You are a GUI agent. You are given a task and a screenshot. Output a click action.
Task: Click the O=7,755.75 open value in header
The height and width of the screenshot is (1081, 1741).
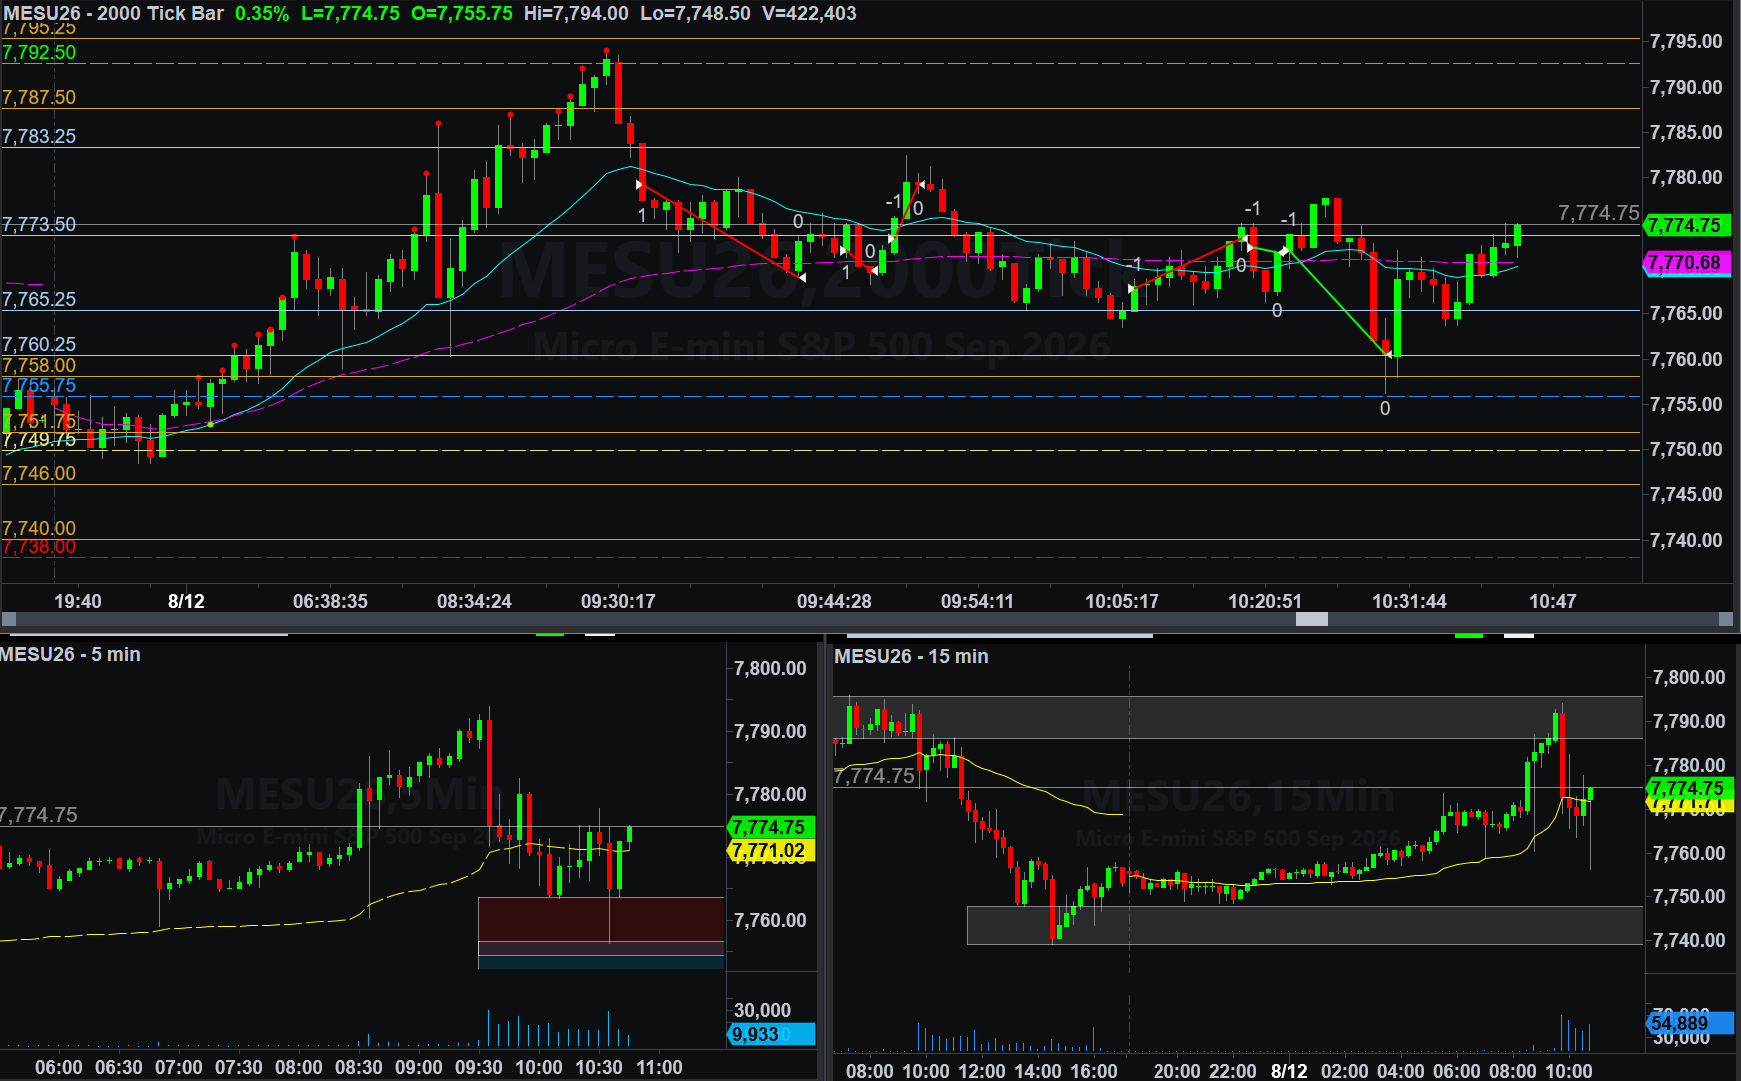[x=462, y=13]
